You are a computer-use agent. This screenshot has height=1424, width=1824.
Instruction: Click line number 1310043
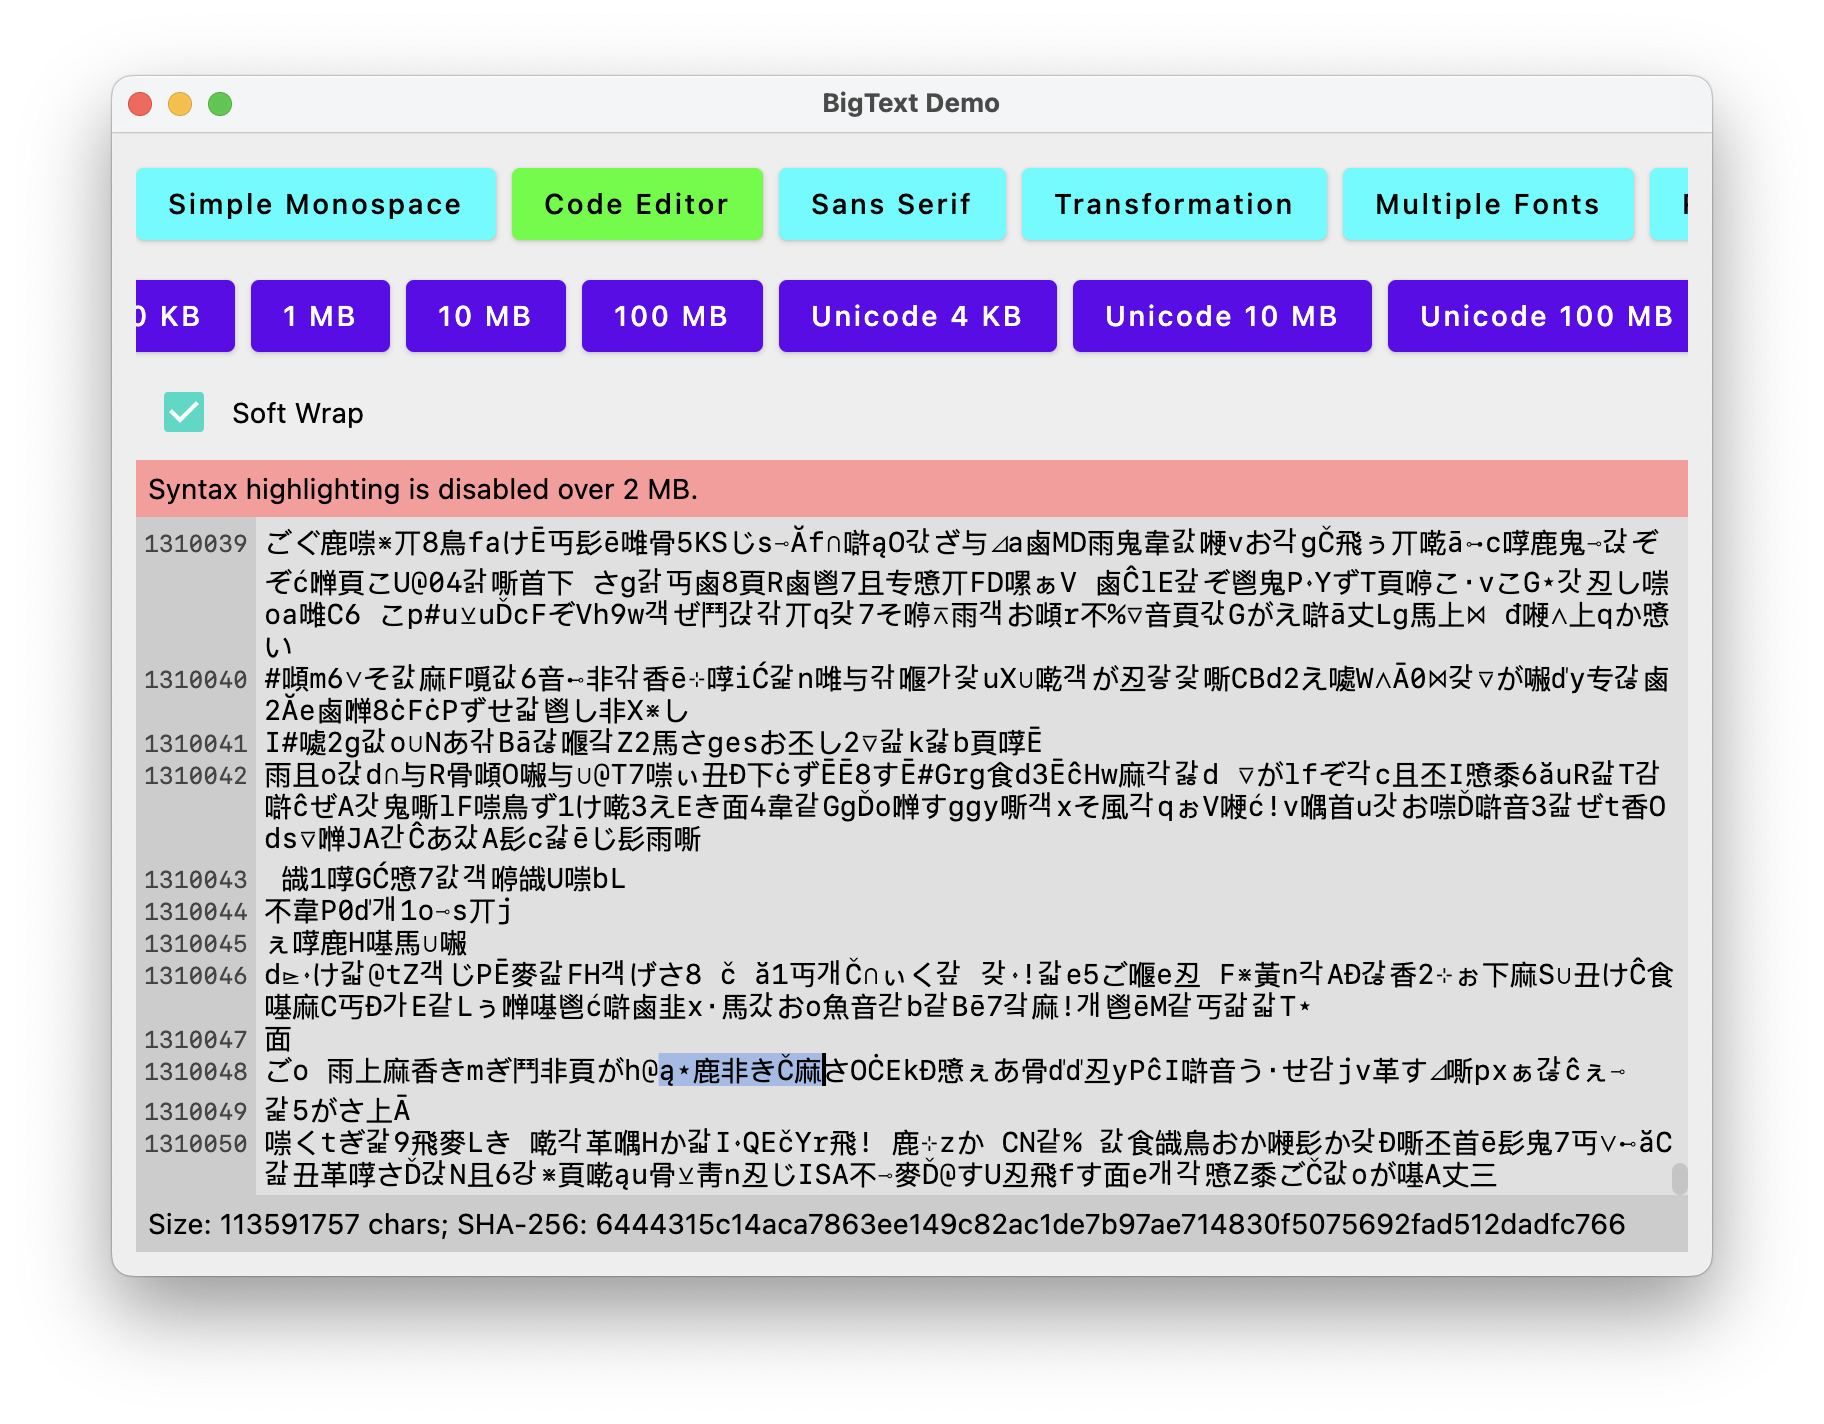[195, 880]
